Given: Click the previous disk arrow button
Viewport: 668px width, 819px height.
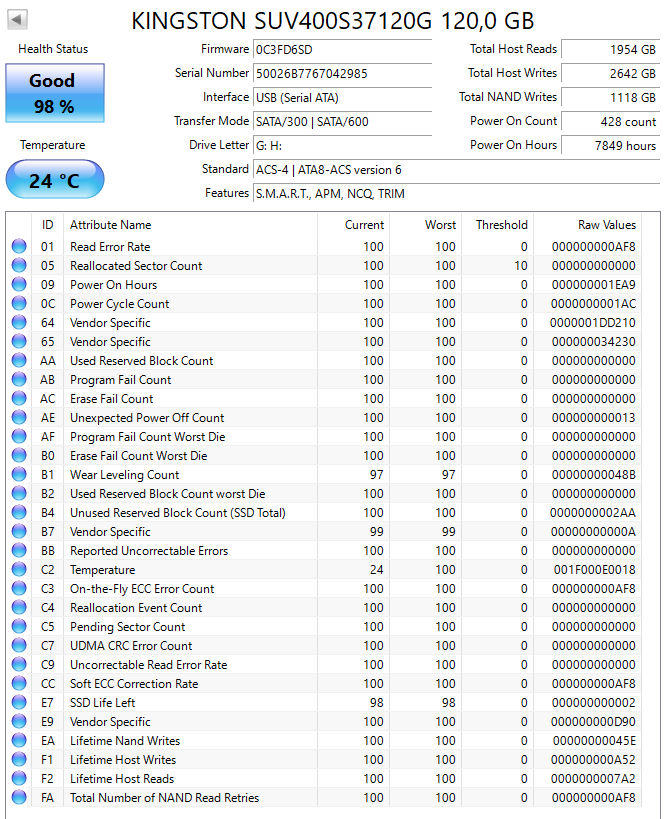Looking at the screenshot, I should tap(17, 20).
